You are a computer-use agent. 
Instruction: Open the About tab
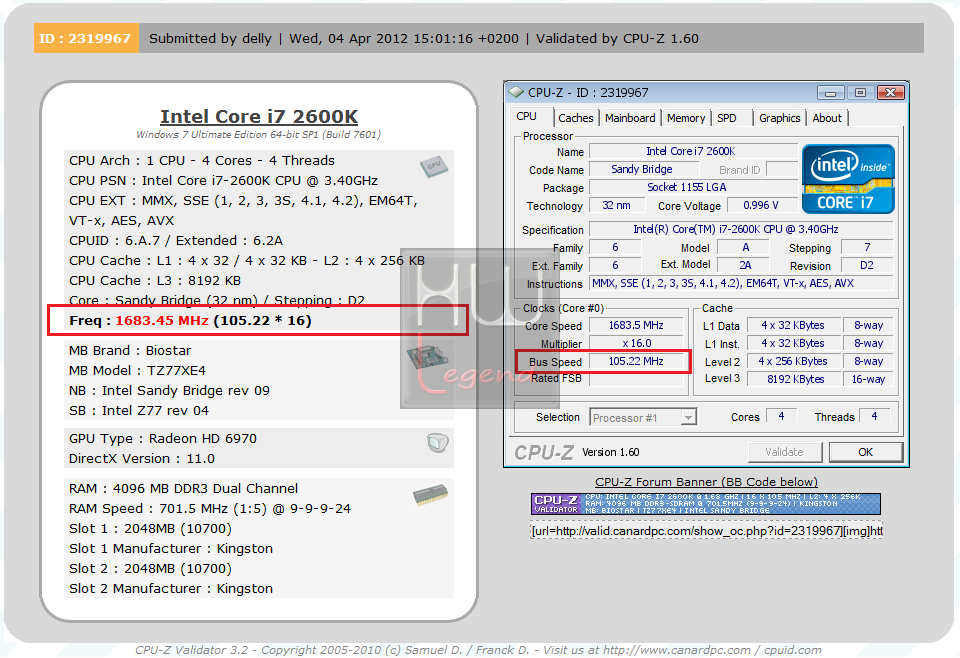tap(827, 118)
